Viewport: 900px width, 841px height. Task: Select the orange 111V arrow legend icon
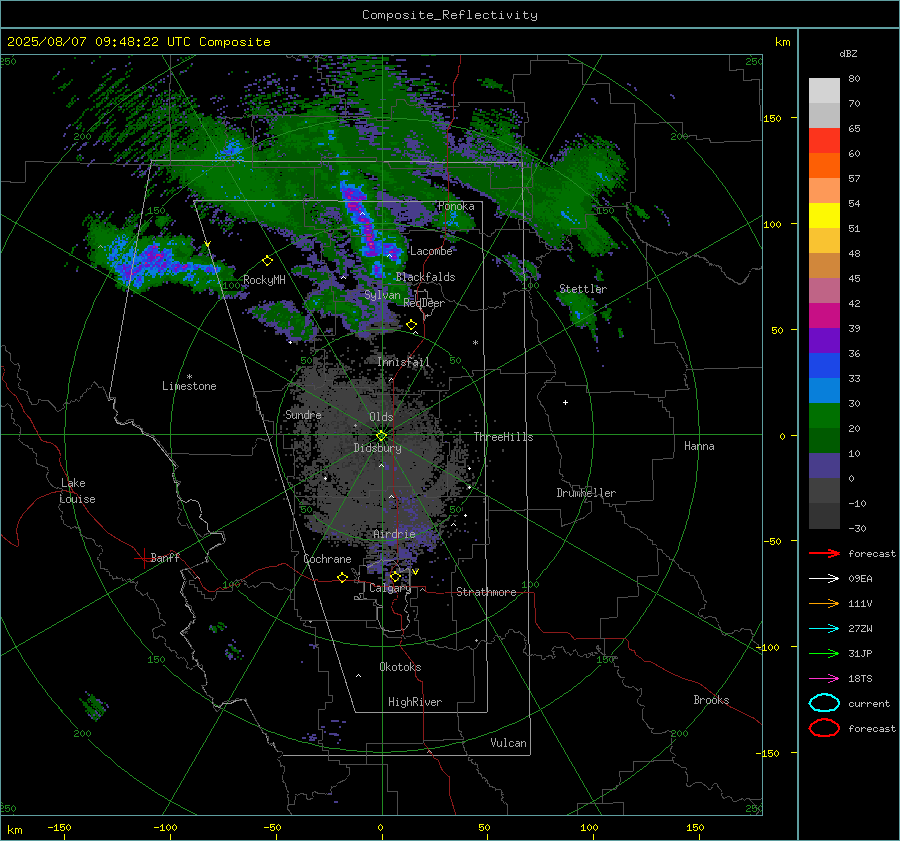point(824,603)
